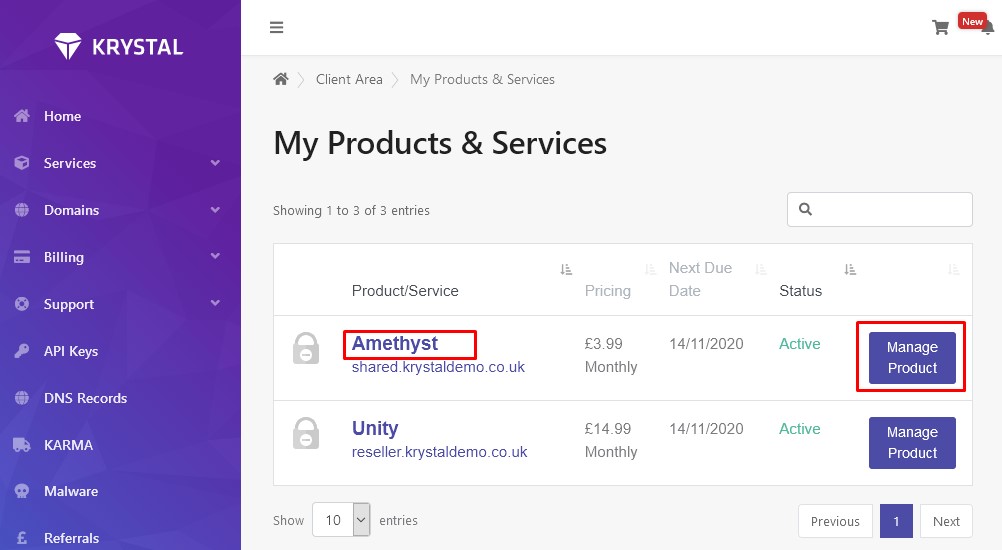Focus the products search field
1002x550 pixels.
[x=879, y=209]
